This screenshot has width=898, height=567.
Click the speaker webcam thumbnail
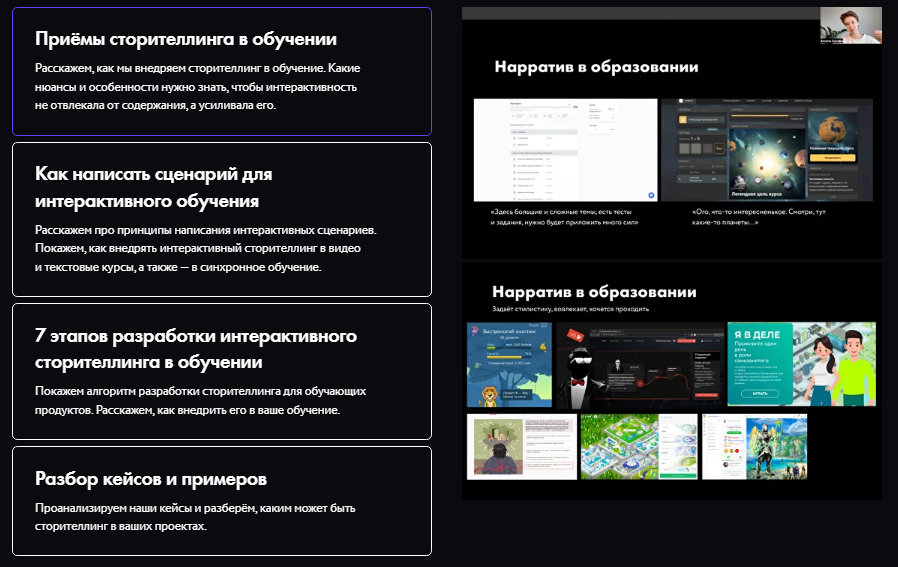tap(850, 25)
